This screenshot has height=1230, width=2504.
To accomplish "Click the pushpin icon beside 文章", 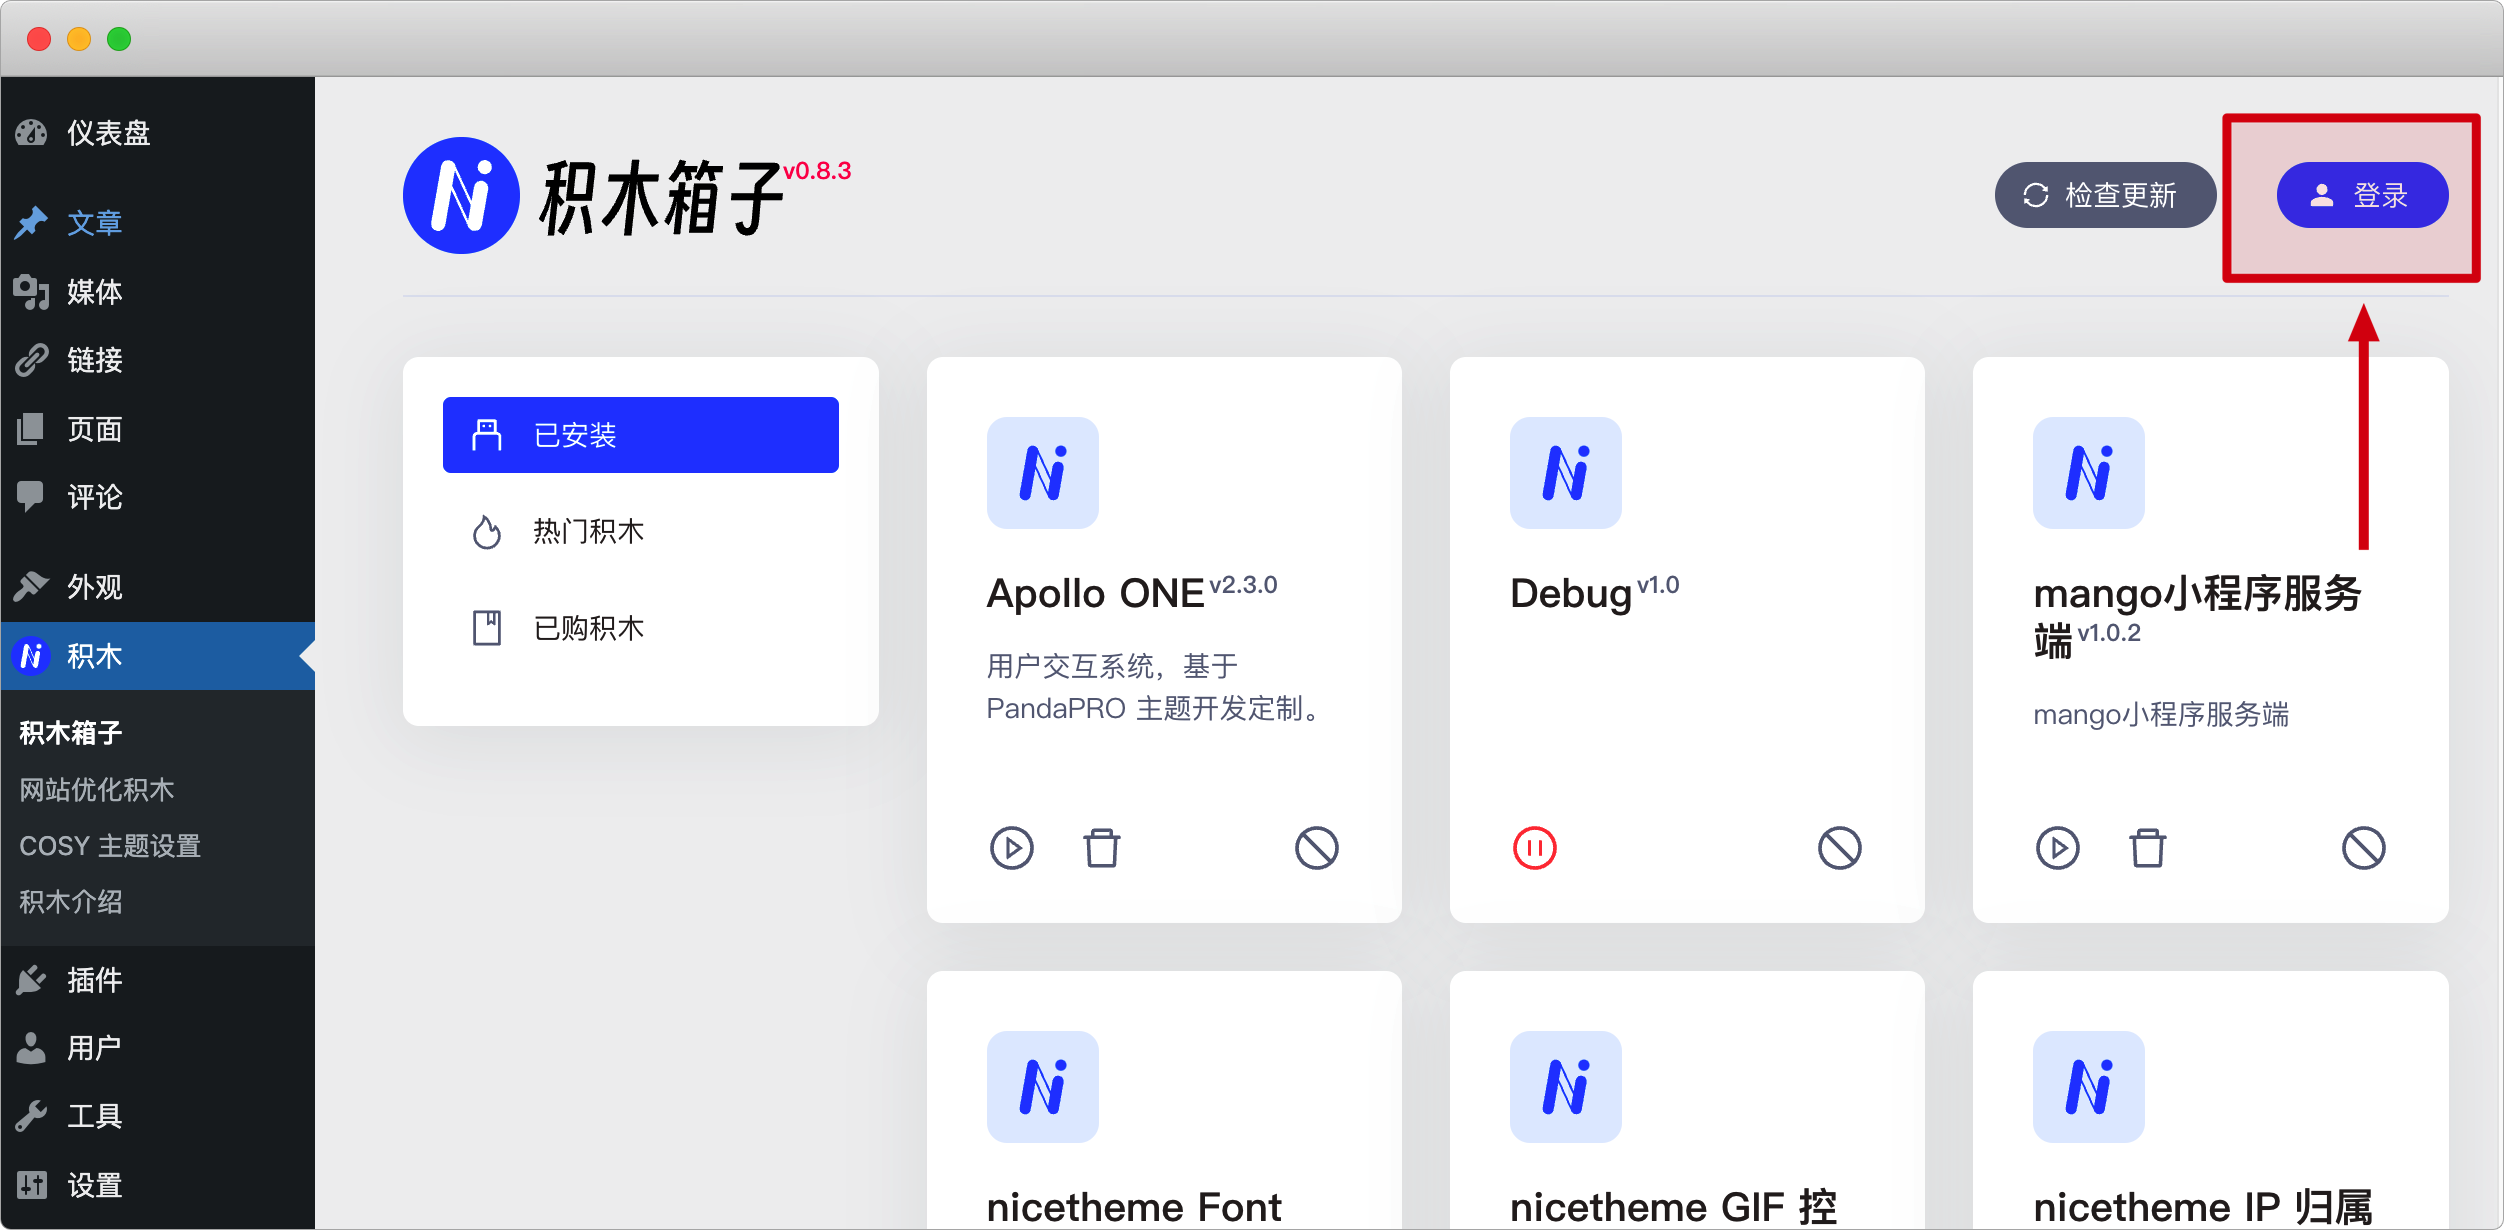I will point(31,222).
